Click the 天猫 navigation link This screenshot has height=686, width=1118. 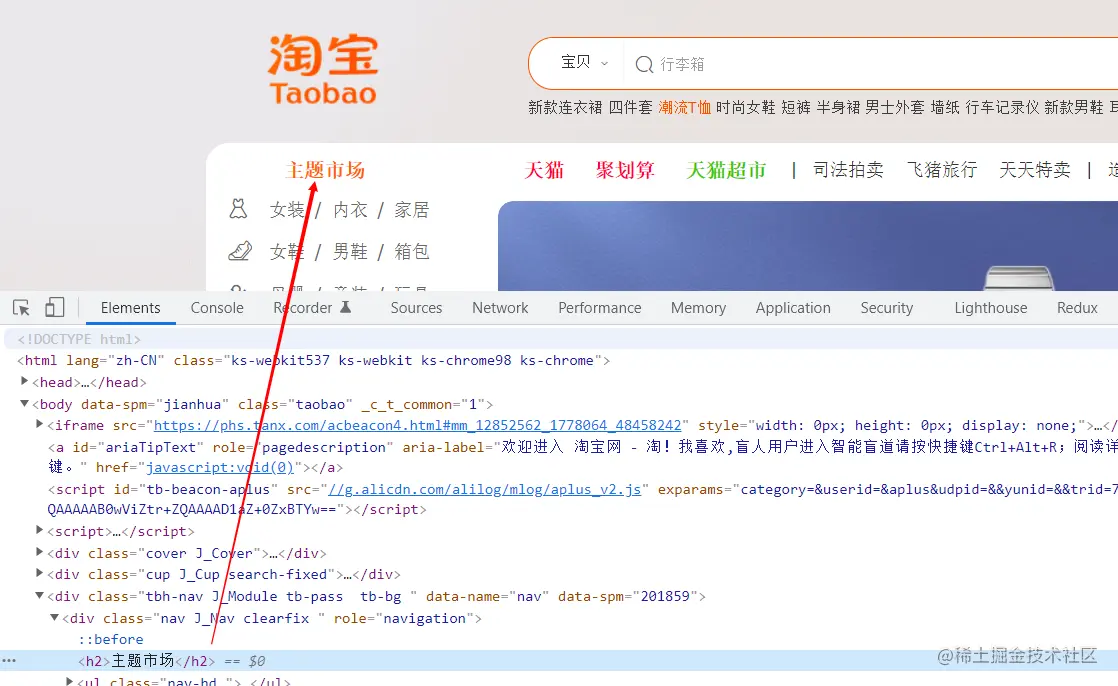point(544,170)
